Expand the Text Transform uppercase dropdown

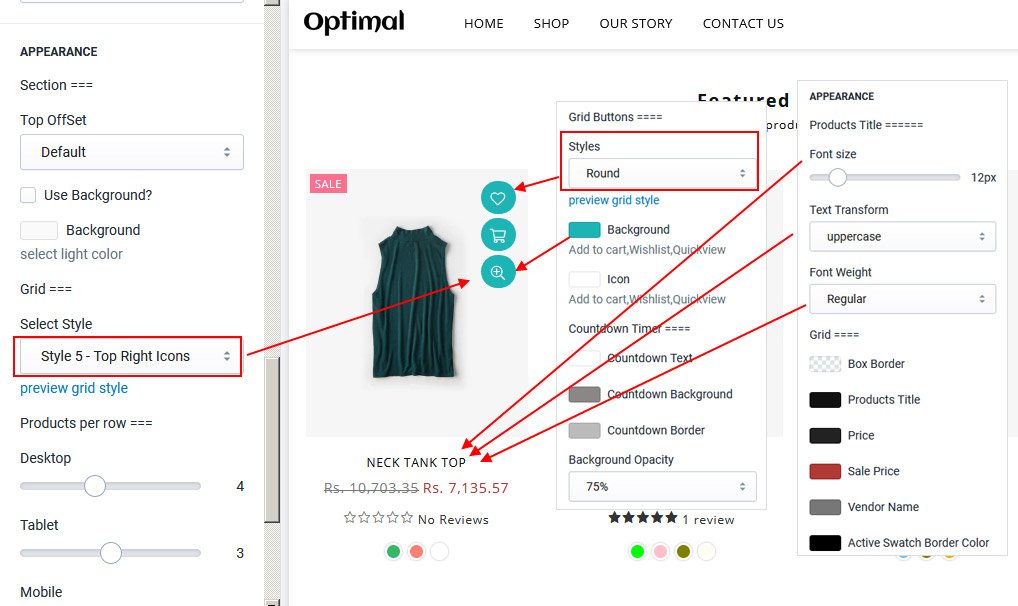(x=902, y=237)
